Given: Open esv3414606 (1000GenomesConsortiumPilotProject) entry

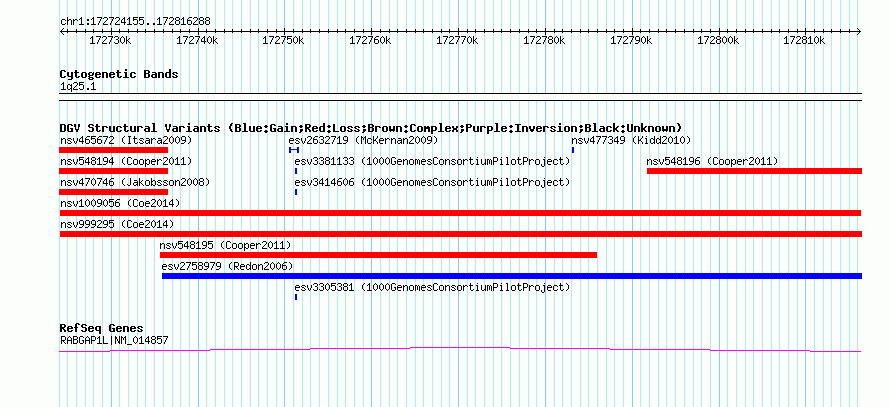Looking at the screenshot, I should click(x=432, y=182).
